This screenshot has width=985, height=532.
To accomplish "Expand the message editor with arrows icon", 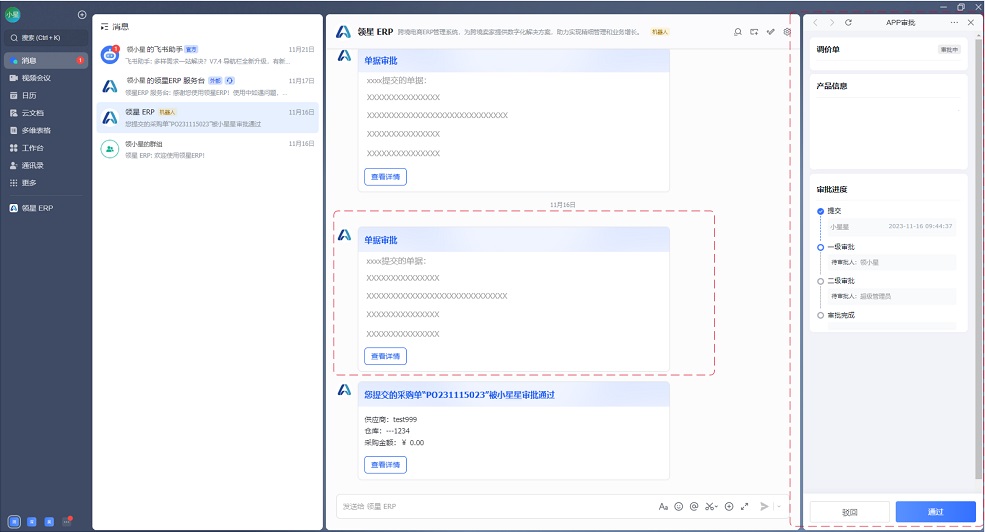I will 744,506.
